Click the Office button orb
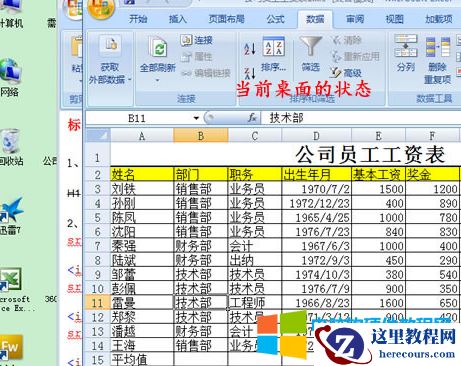461x366 pixels. (x=101, y=7)
